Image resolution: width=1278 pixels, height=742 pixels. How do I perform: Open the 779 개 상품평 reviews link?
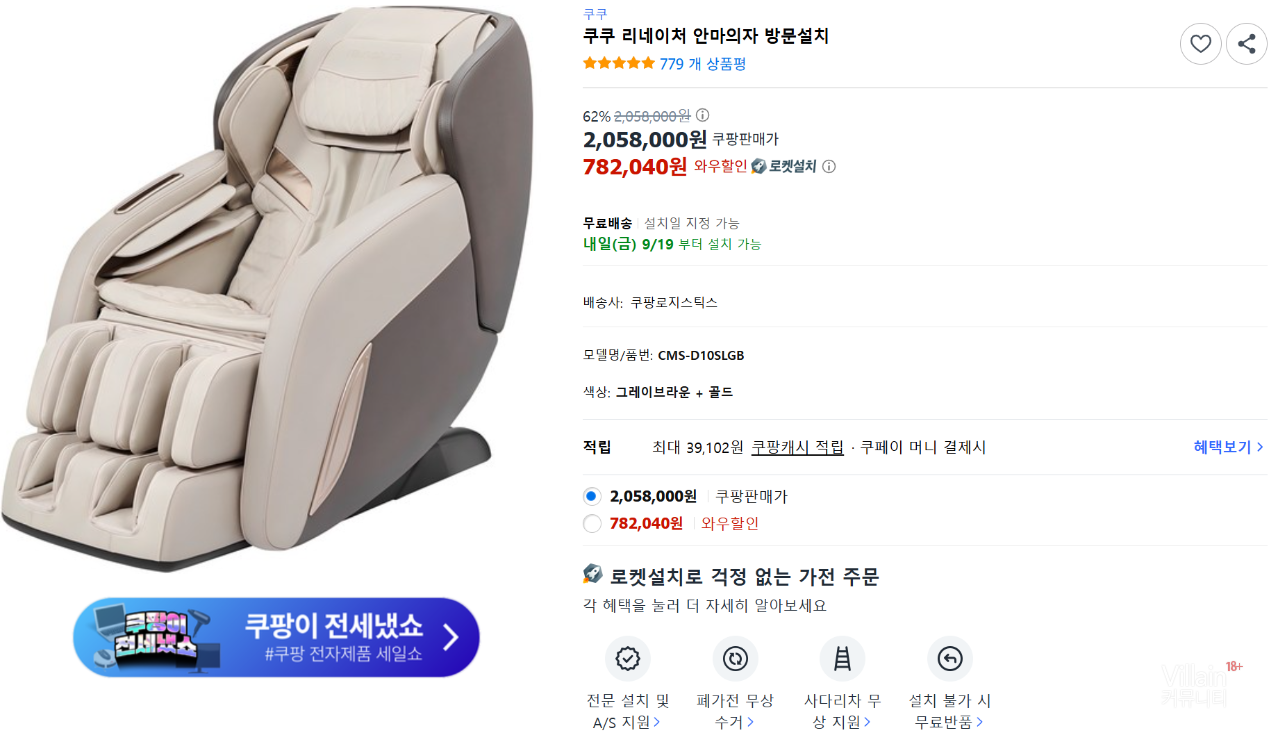pyautogui.click(x=702, y=64)
